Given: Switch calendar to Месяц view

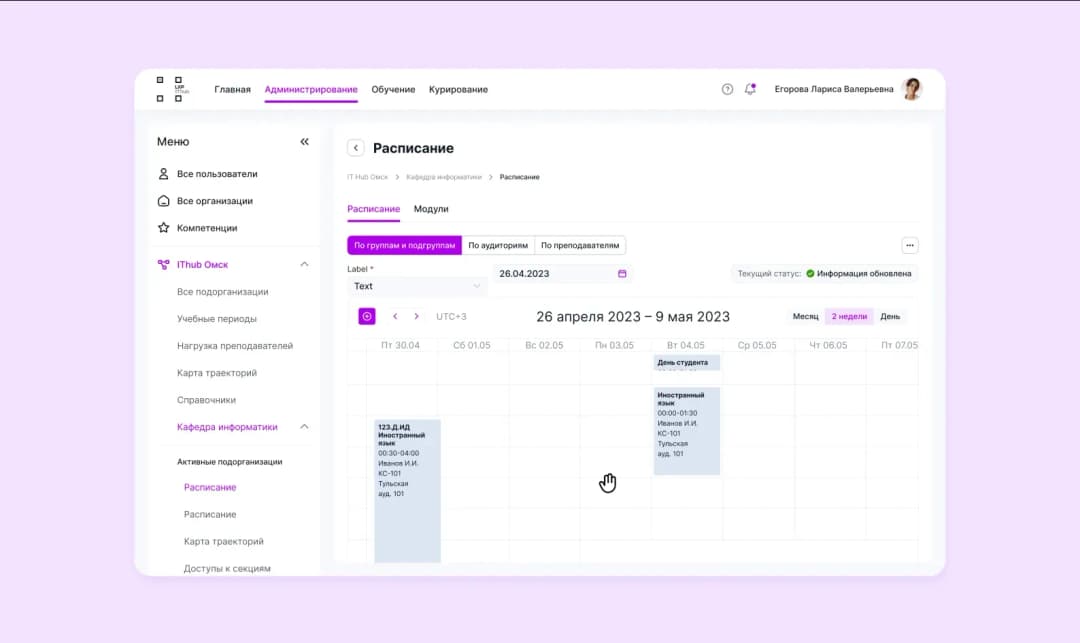Looking at the screenshot, I should (805, 317).
